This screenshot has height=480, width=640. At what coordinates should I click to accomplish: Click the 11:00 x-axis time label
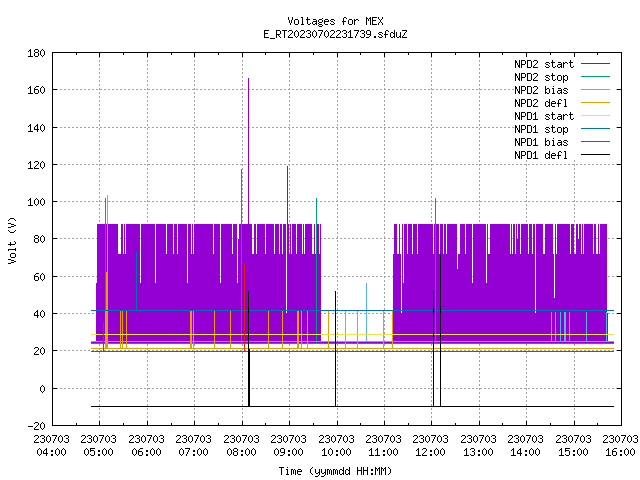[x=383, y=452]
